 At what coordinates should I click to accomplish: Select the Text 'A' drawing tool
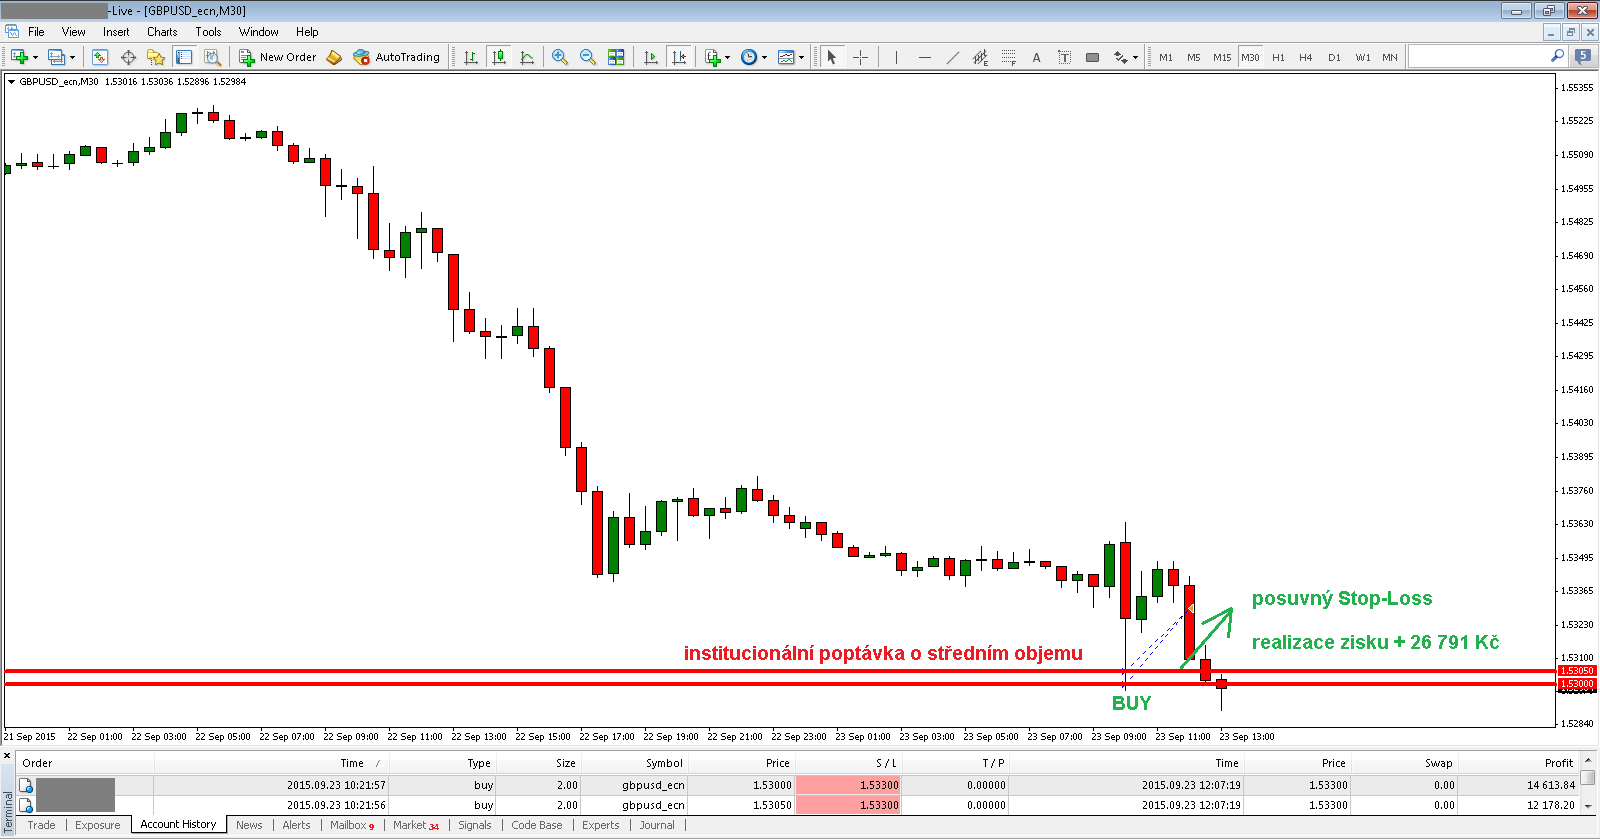pyautogui.click(x=1036, y=57)
